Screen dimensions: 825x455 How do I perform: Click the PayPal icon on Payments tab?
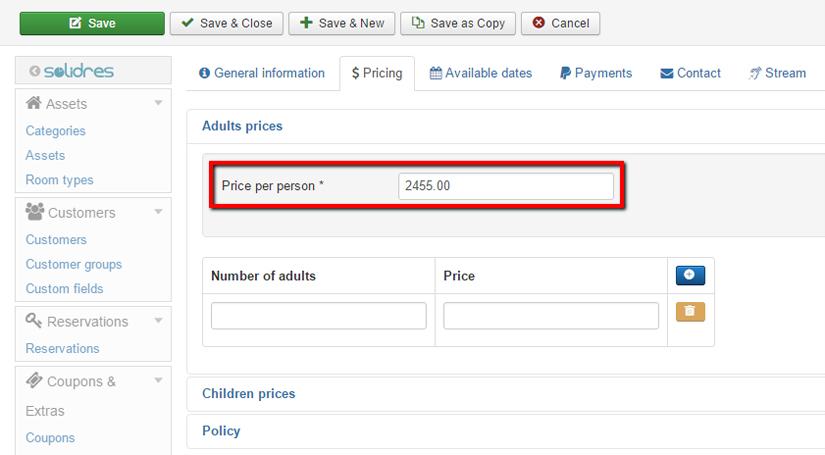point(565,73)
